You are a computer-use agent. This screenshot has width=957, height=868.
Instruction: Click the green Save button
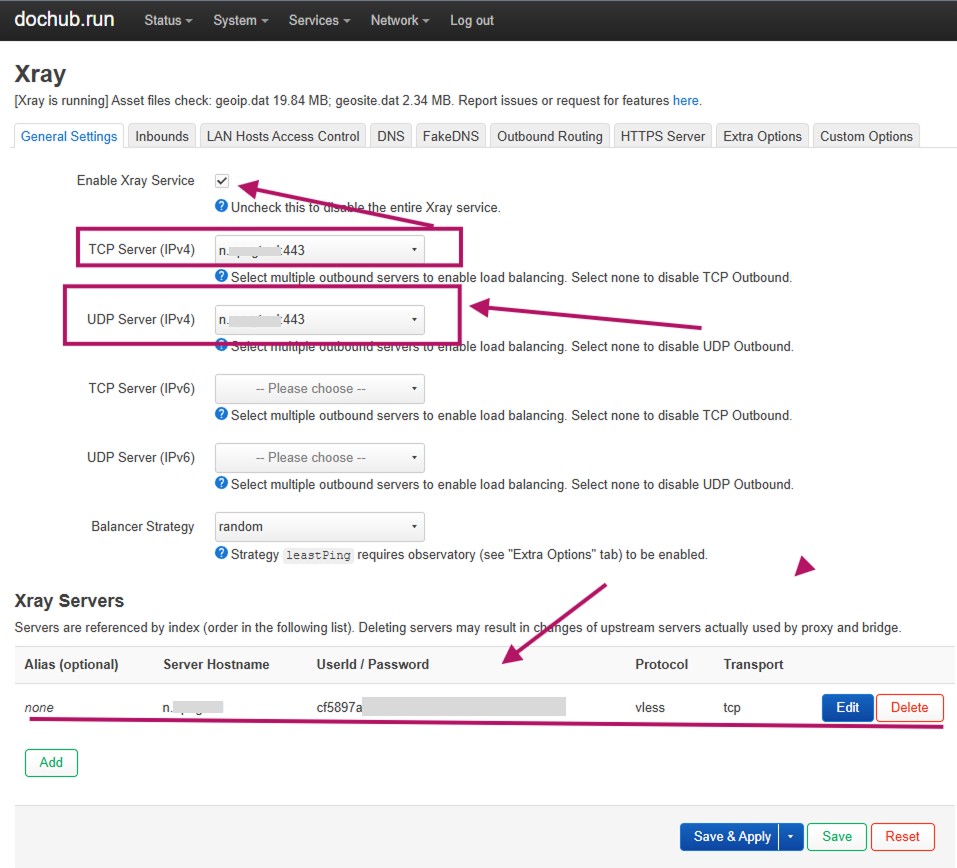[x=837, y=836]
